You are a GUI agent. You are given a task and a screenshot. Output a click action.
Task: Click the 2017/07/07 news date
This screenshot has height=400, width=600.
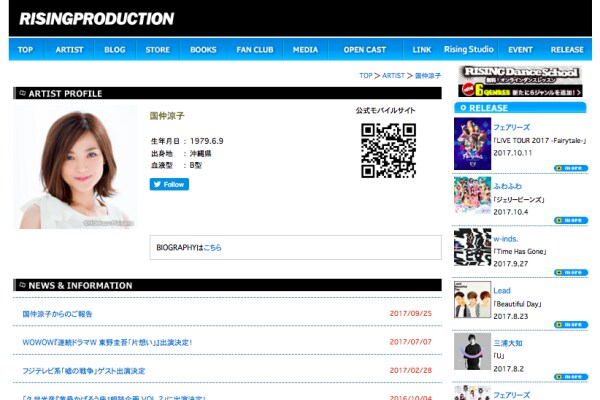tap(411, 342)
